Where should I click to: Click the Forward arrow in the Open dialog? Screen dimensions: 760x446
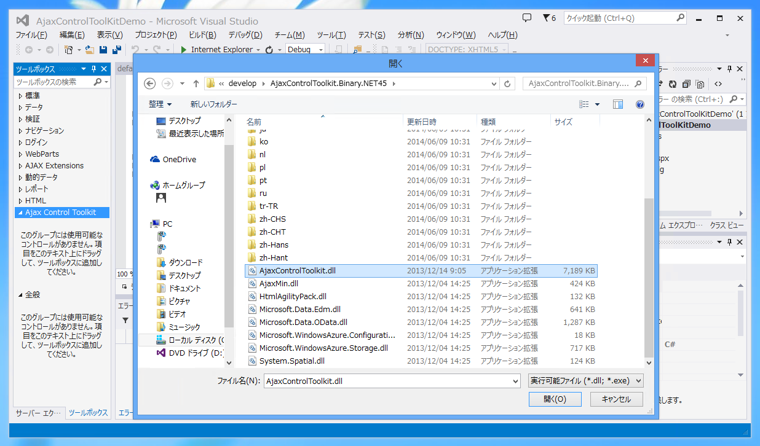pyautogui.click(x=167, y=83)
